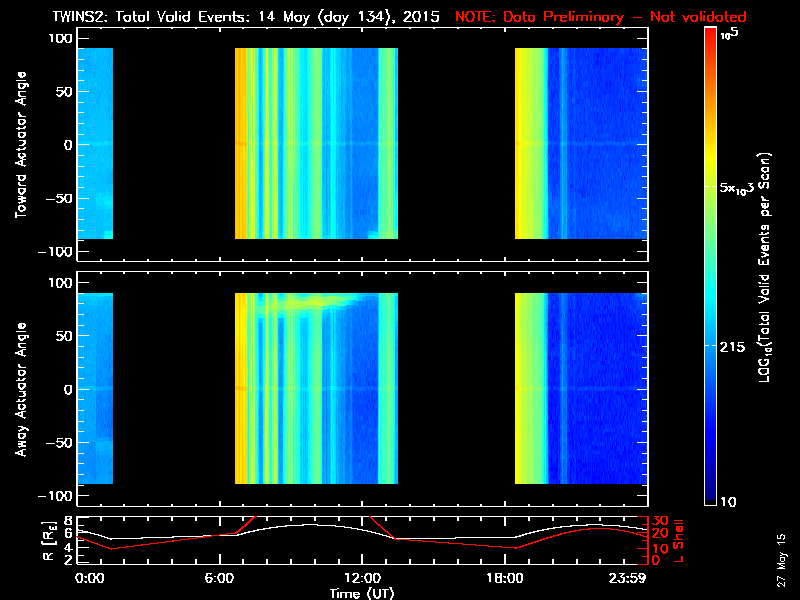Click the red 'L Shell' axis label
Viewport: 800px width, 600px height.
(x=679, y=540)
